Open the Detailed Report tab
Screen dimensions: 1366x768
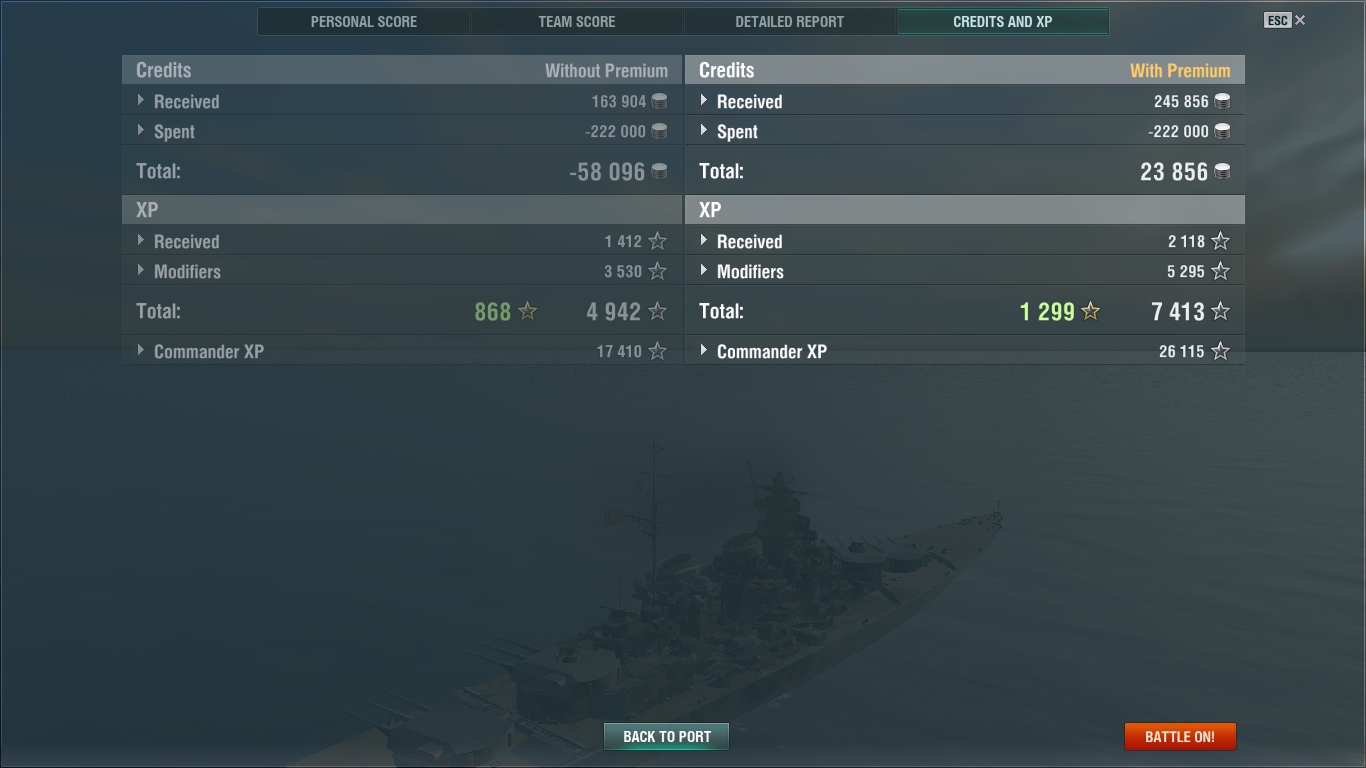point(790,21)
